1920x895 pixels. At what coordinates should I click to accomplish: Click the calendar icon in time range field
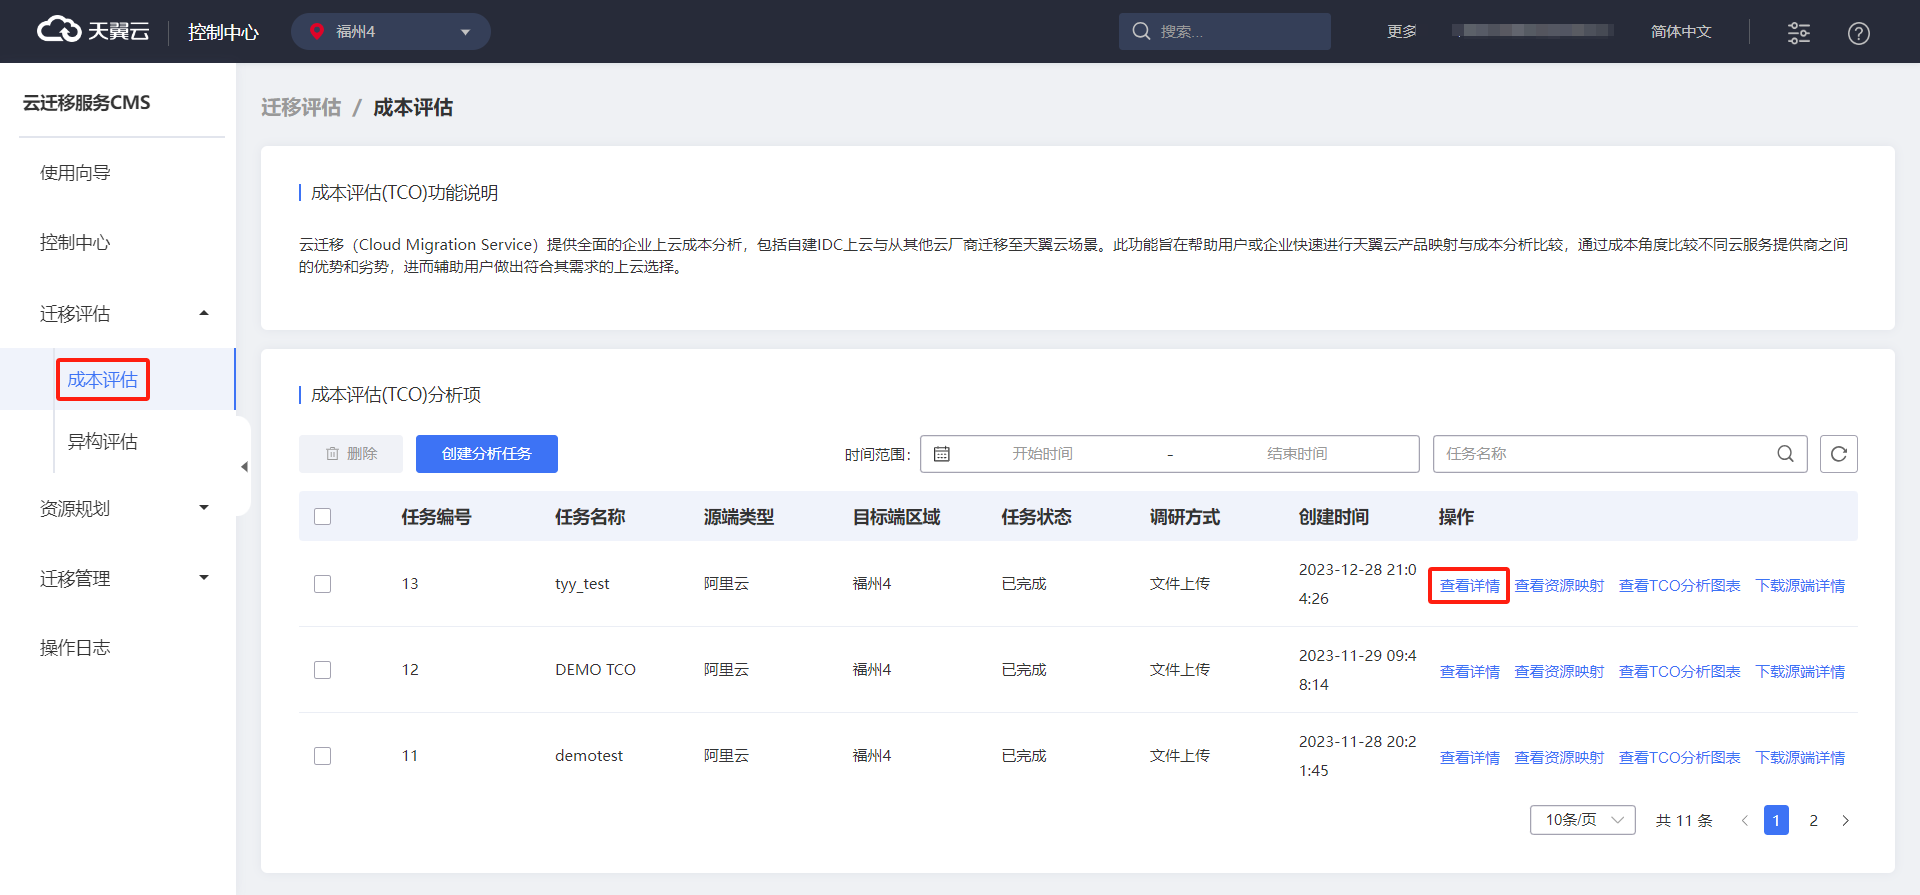coord(941,454)
